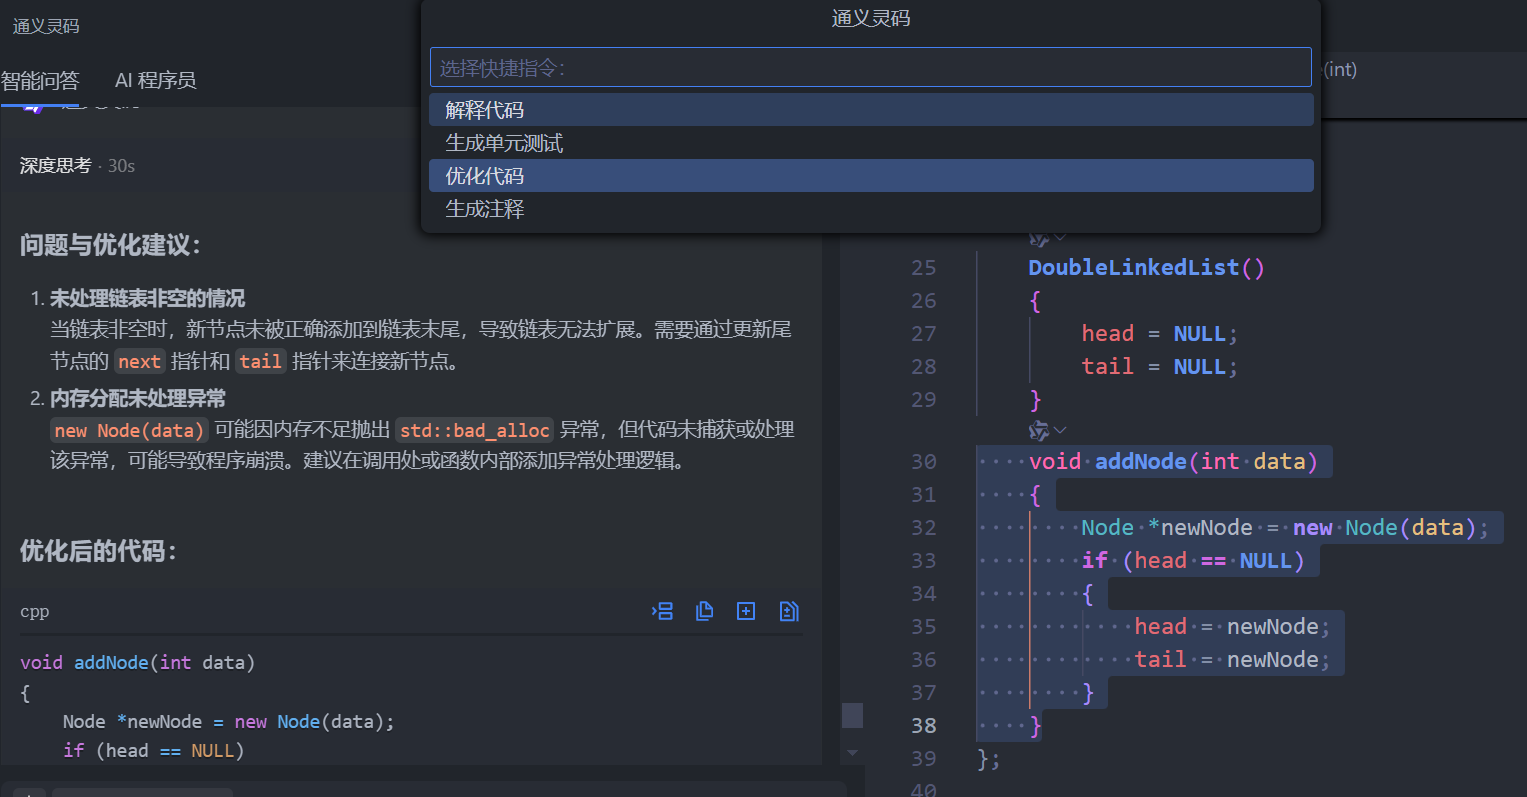Open the code diff view icon
Viewport: 1527px width, 797px height.
point(789,611)
